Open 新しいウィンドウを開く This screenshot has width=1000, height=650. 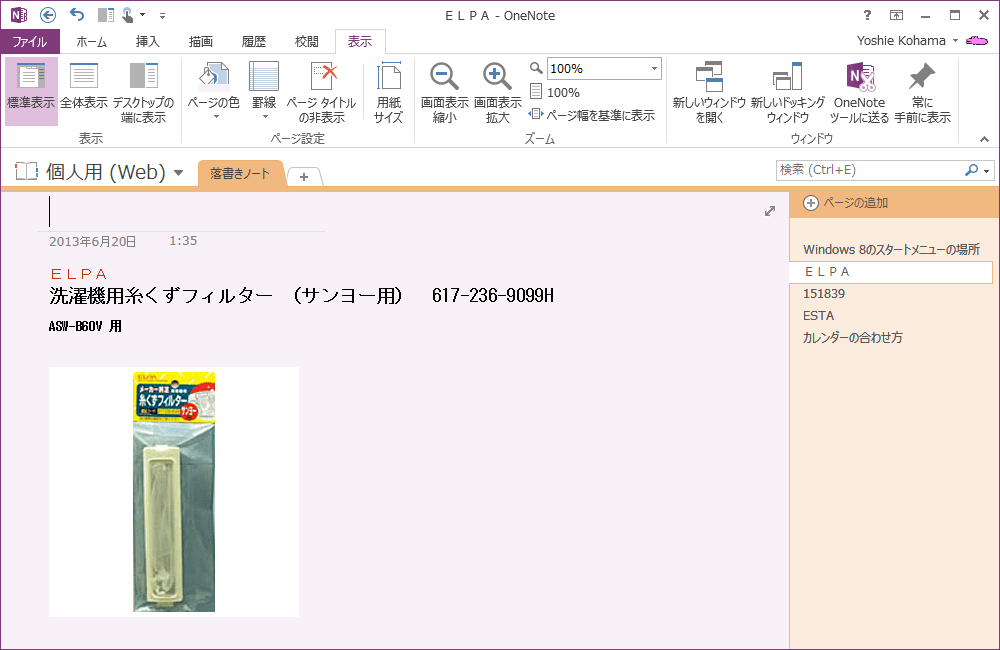[x=709, y=91]
